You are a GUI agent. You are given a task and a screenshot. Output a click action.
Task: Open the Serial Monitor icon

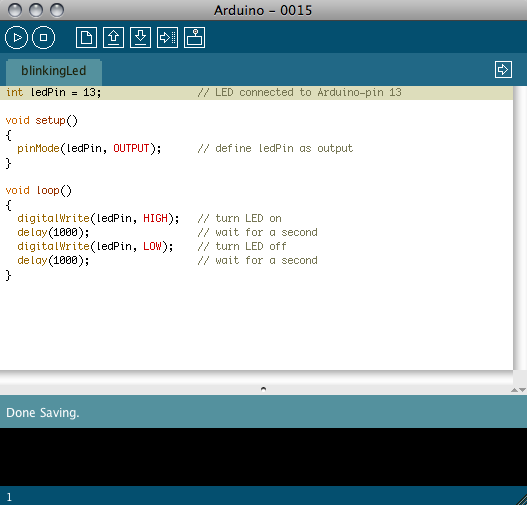(194, 37)
